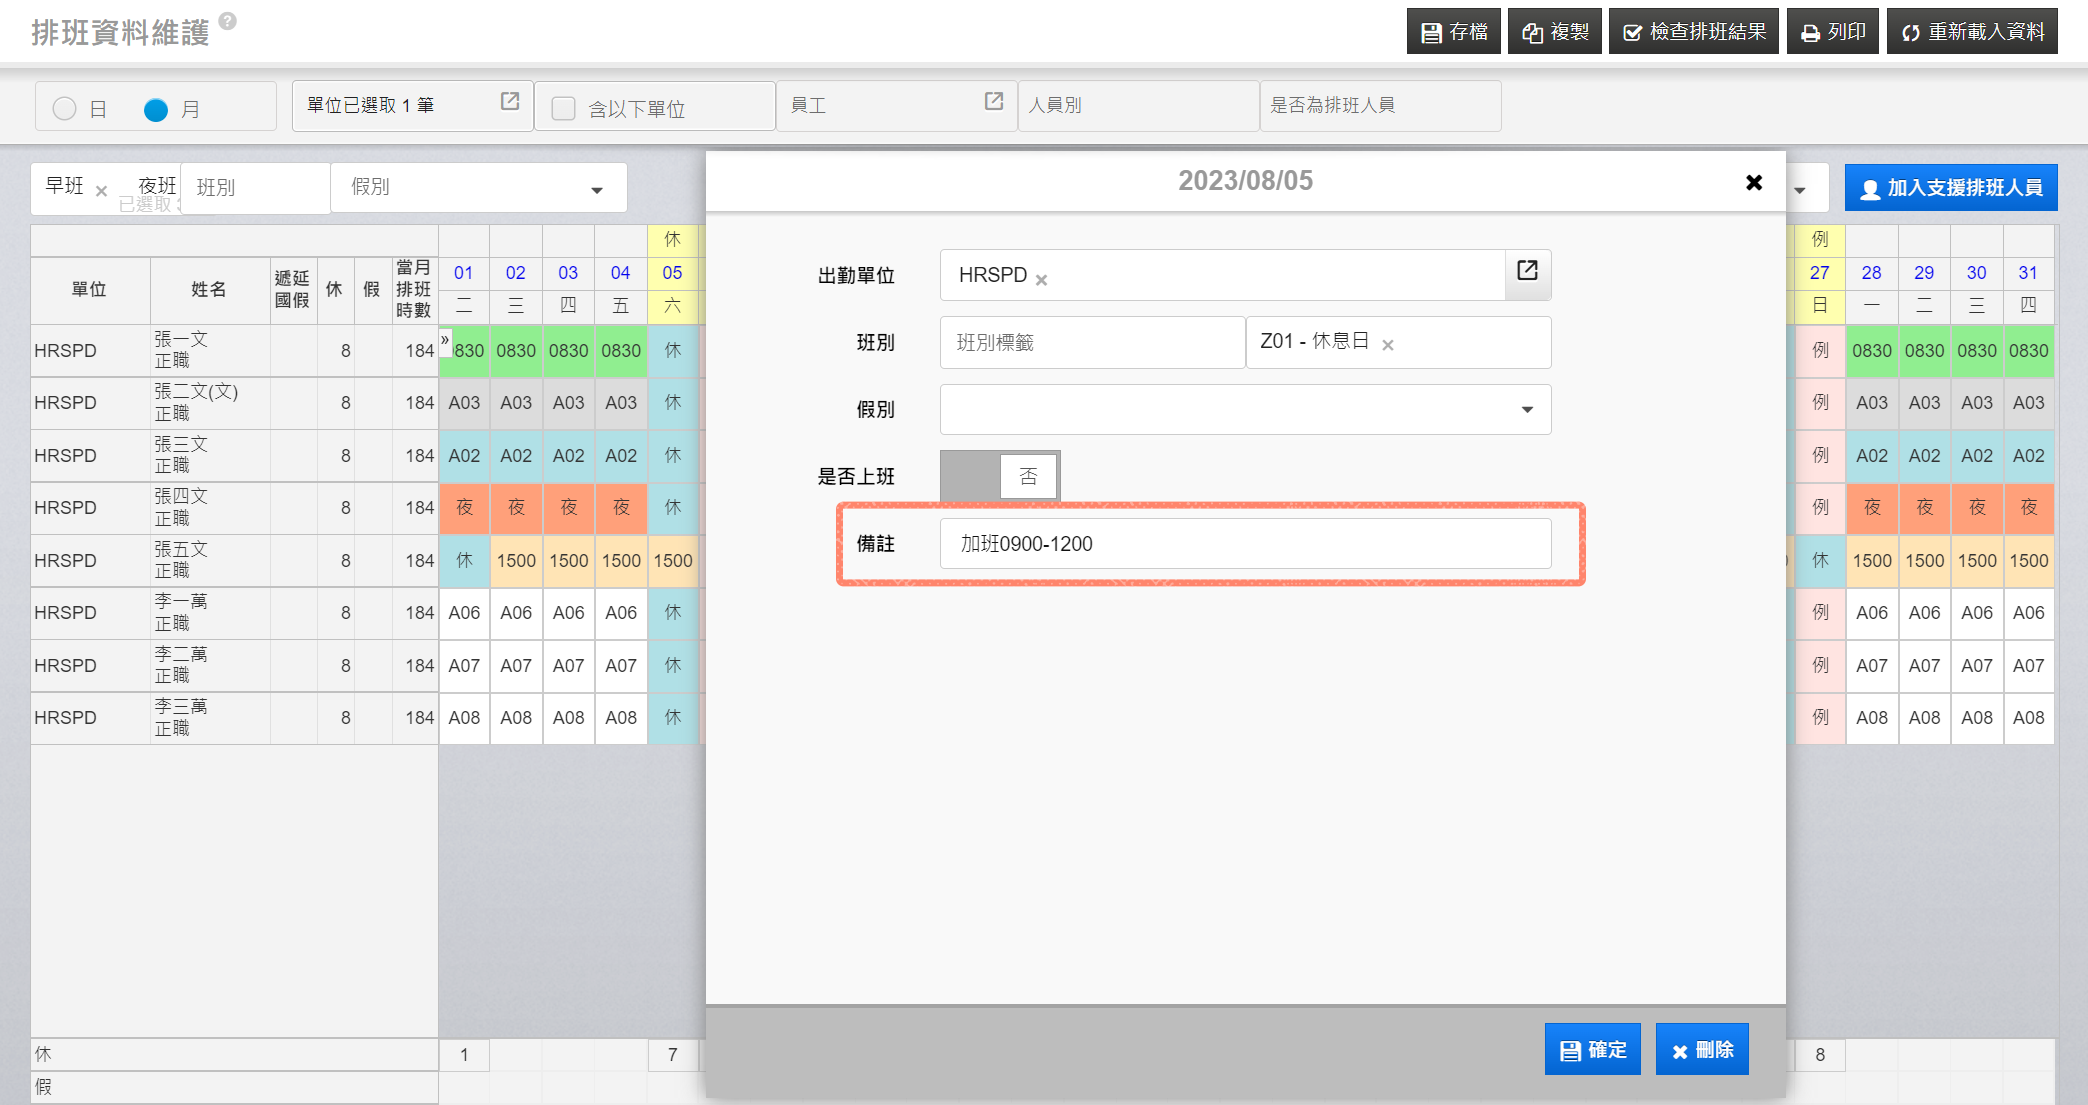Image resolution: width=2088 pixels, height=1105 pixels.
Task: Remove HRSPD tag from attendance unit
Action: (x=1041, y=280)
